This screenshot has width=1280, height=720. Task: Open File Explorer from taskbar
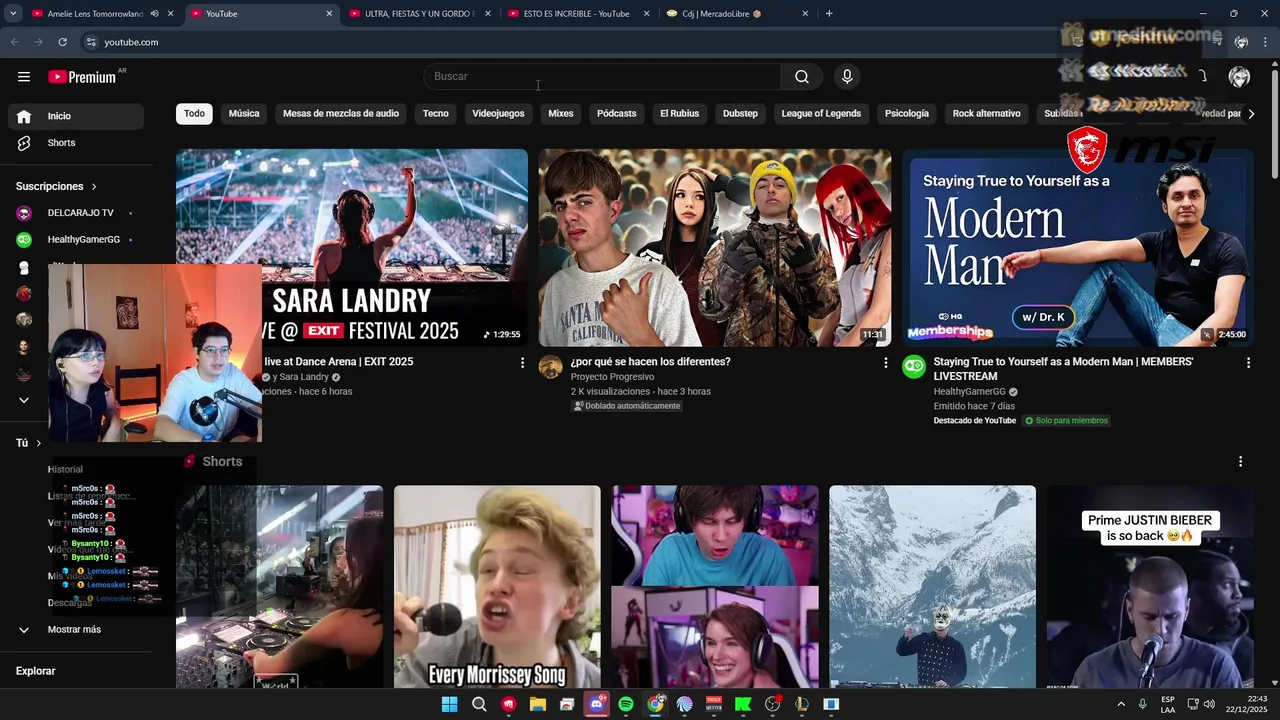tap(537, 704)
